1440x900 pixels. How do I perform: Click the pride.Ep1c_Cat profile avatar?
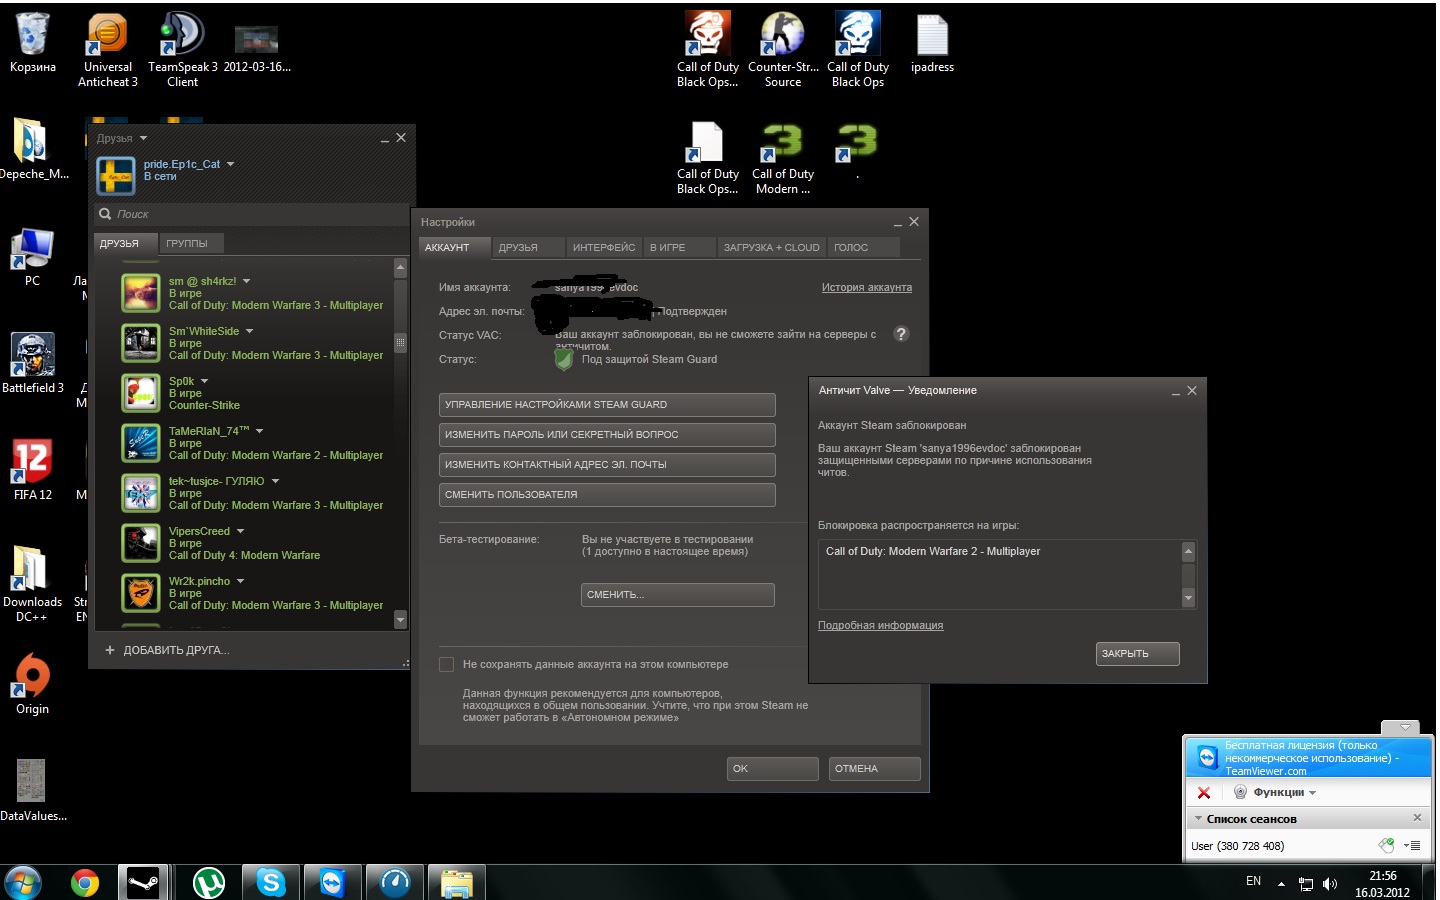click(x=116, y=175)
